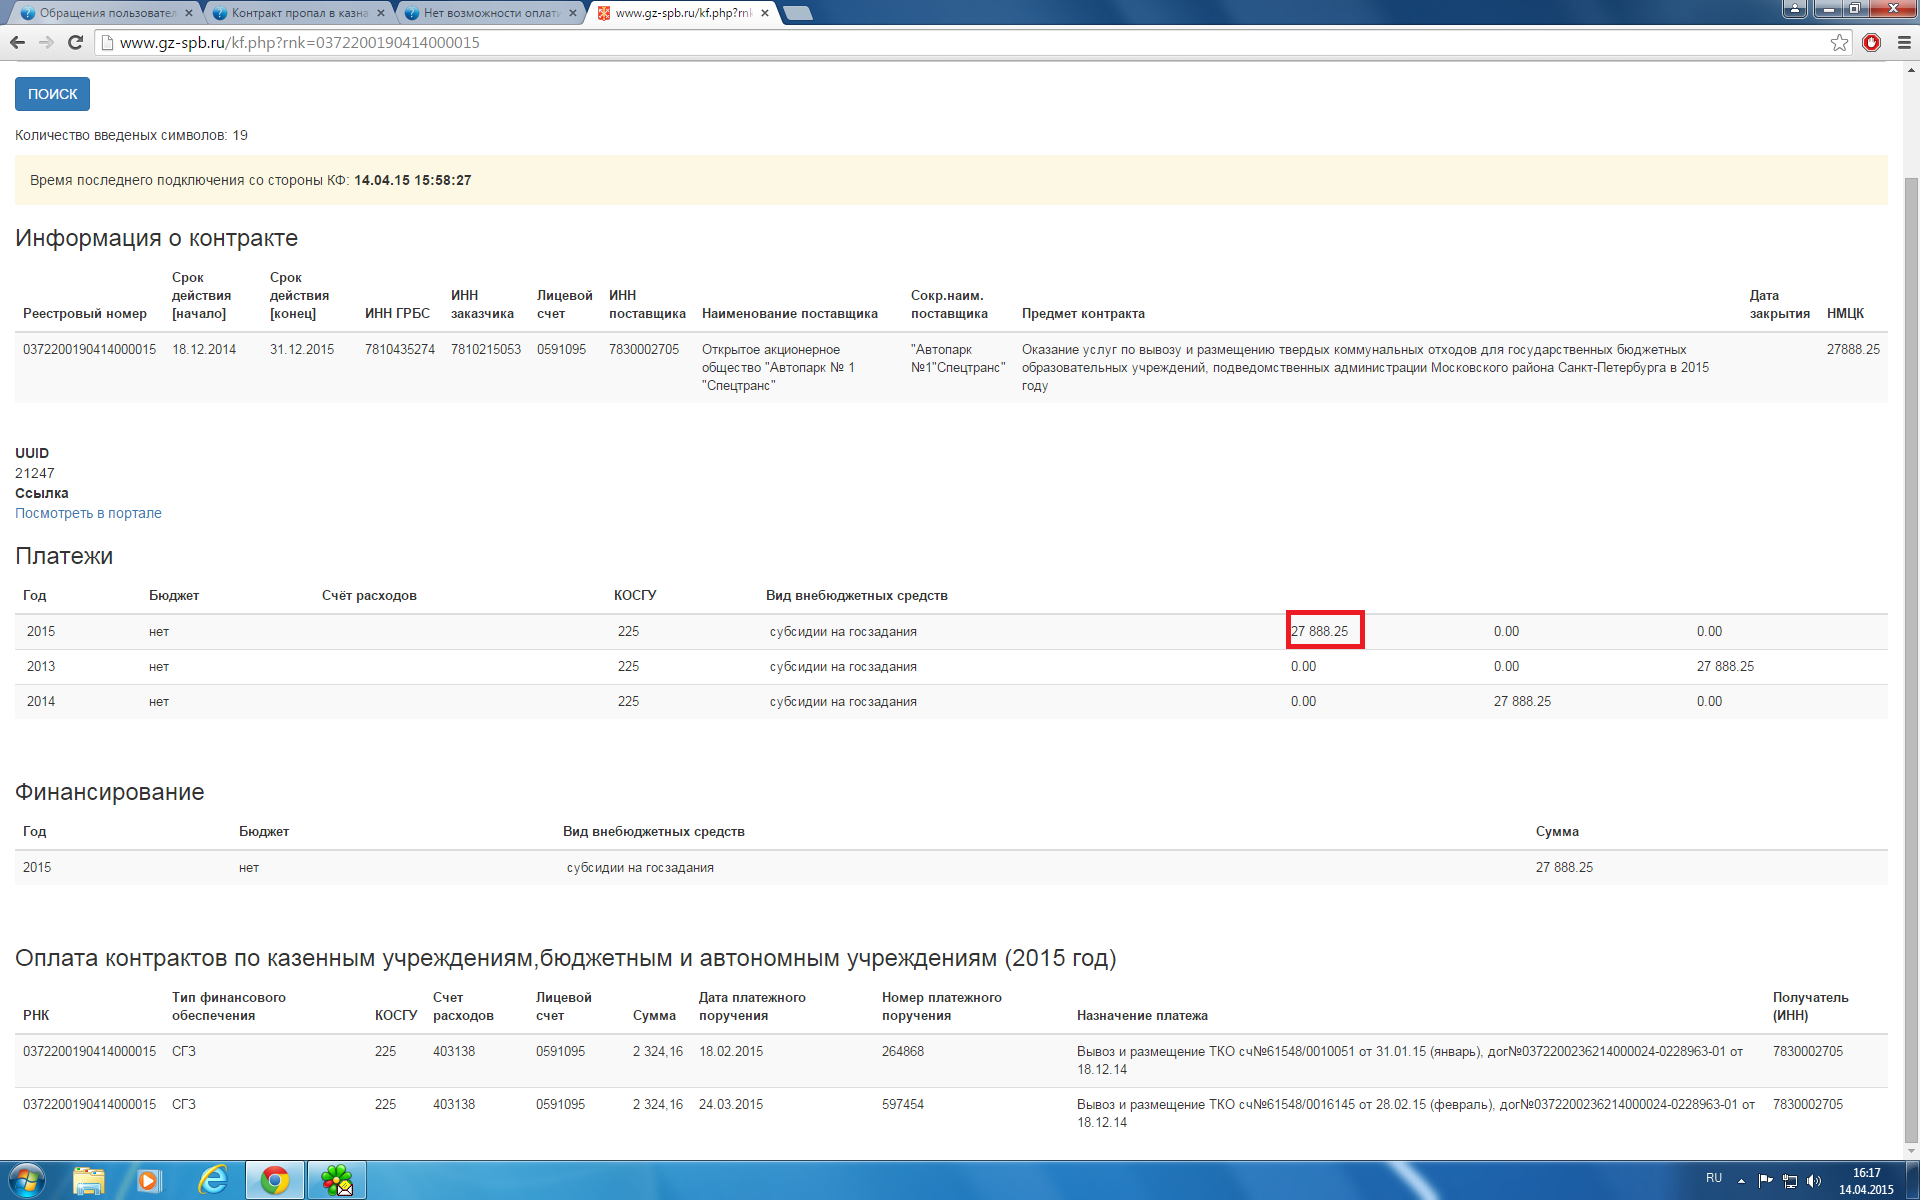
Task: Click the 2014 row year in Платежи
Action: [x=41, y=701]
